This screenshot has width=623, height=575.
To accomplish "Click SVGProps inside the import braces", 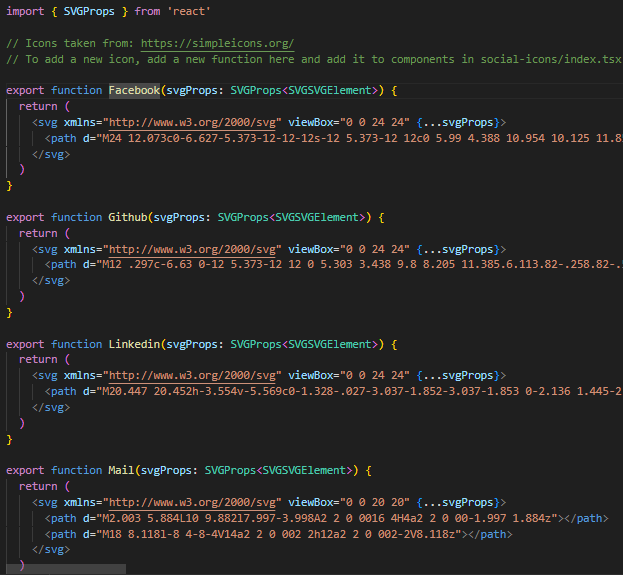I will pos(89,12).
